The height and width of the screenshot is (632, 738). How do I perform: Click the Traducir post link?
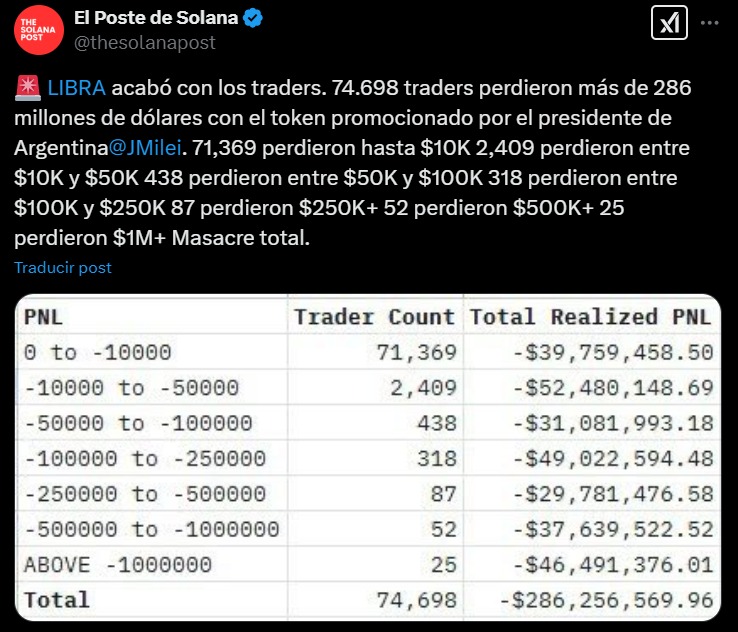pos(63,268)
